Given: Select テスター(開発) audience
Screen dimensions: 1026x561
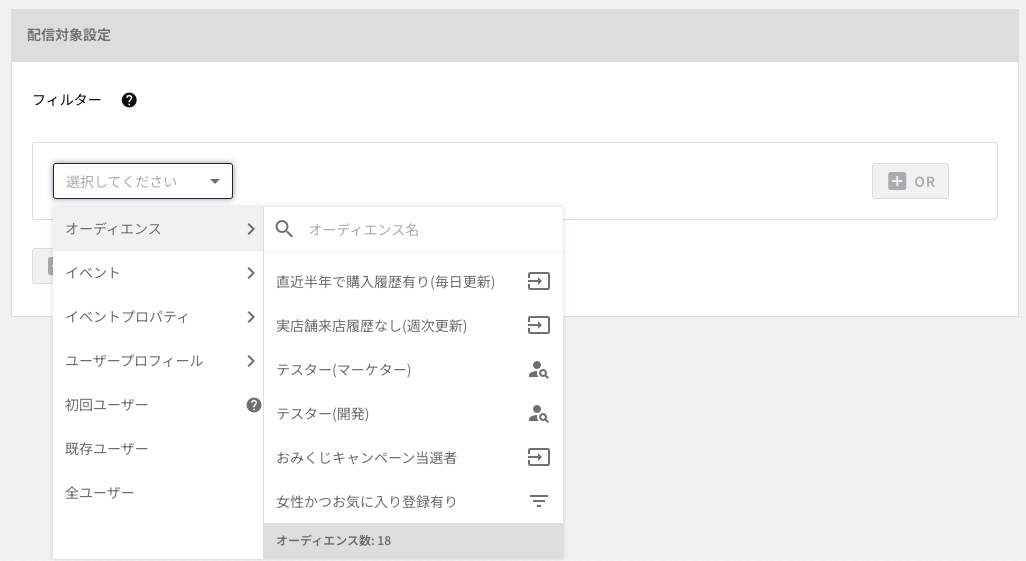Looking at the screenshot, I should tap(413, 413).
